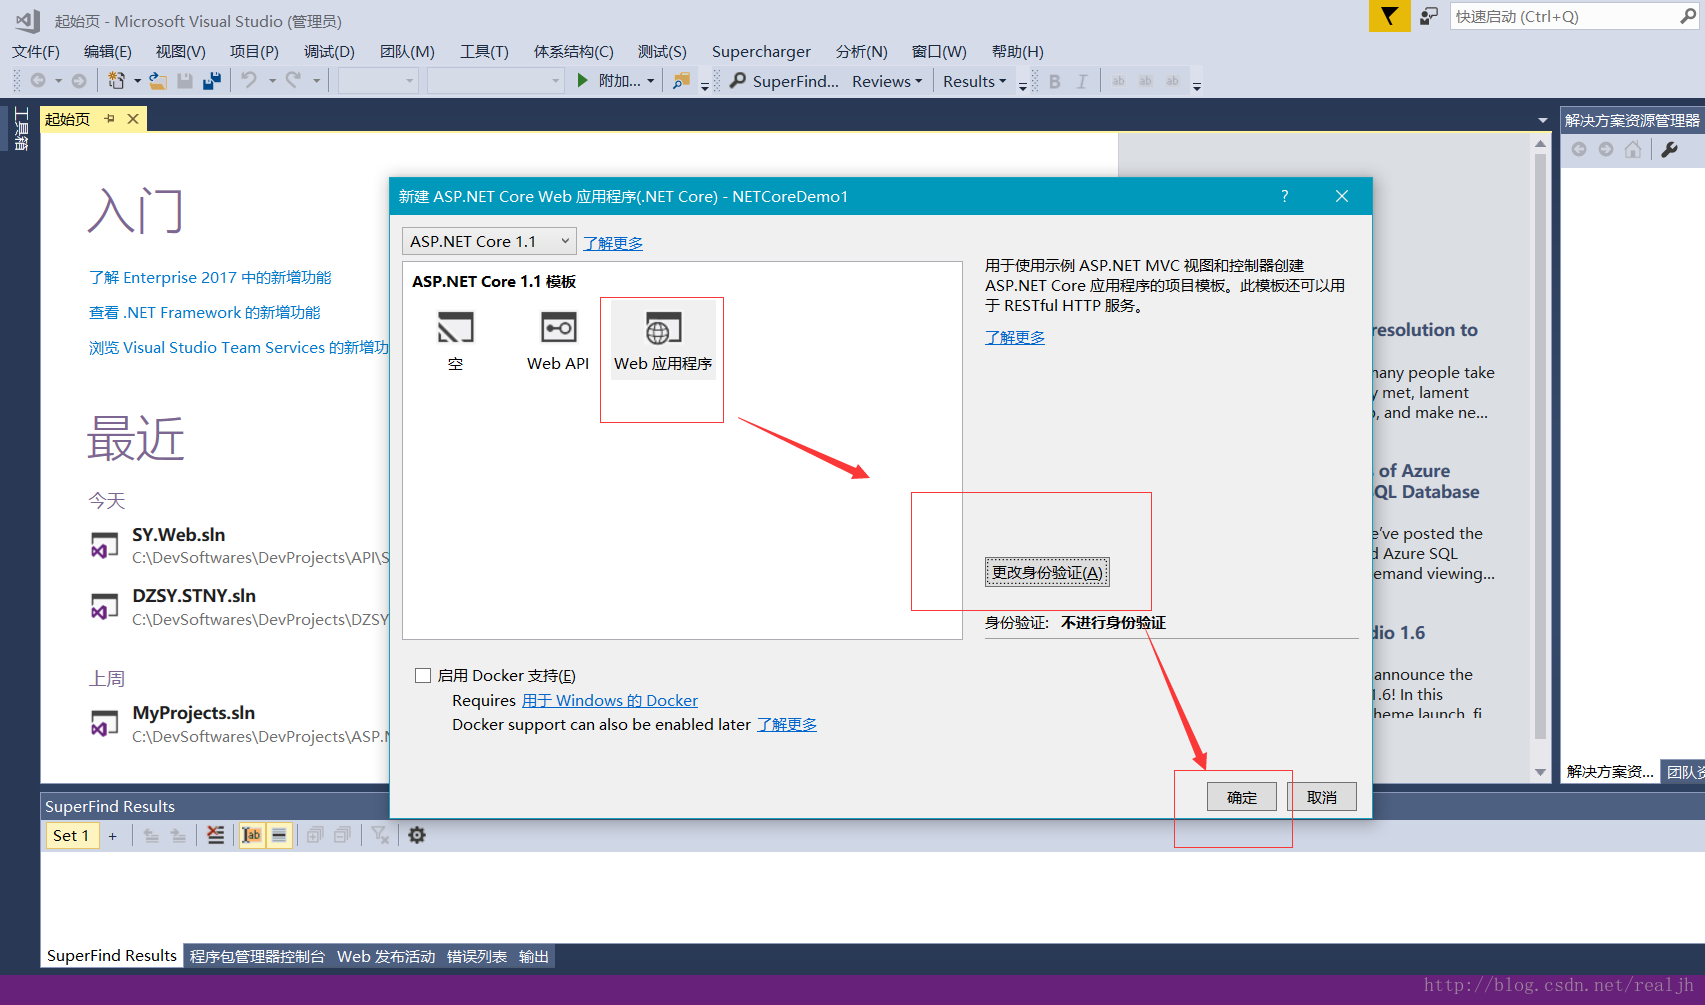Open the DZSY.STNY.sln recent solution

(194, 596)
